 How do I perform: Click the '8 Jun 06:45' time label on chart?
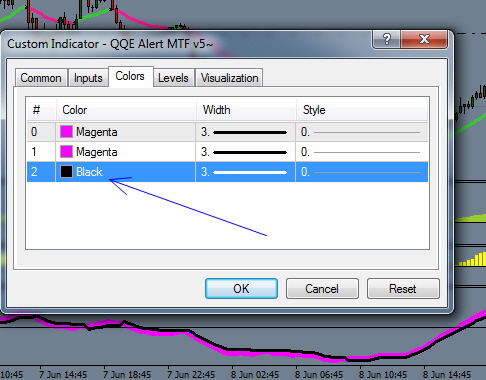click(x=319, y=375)
